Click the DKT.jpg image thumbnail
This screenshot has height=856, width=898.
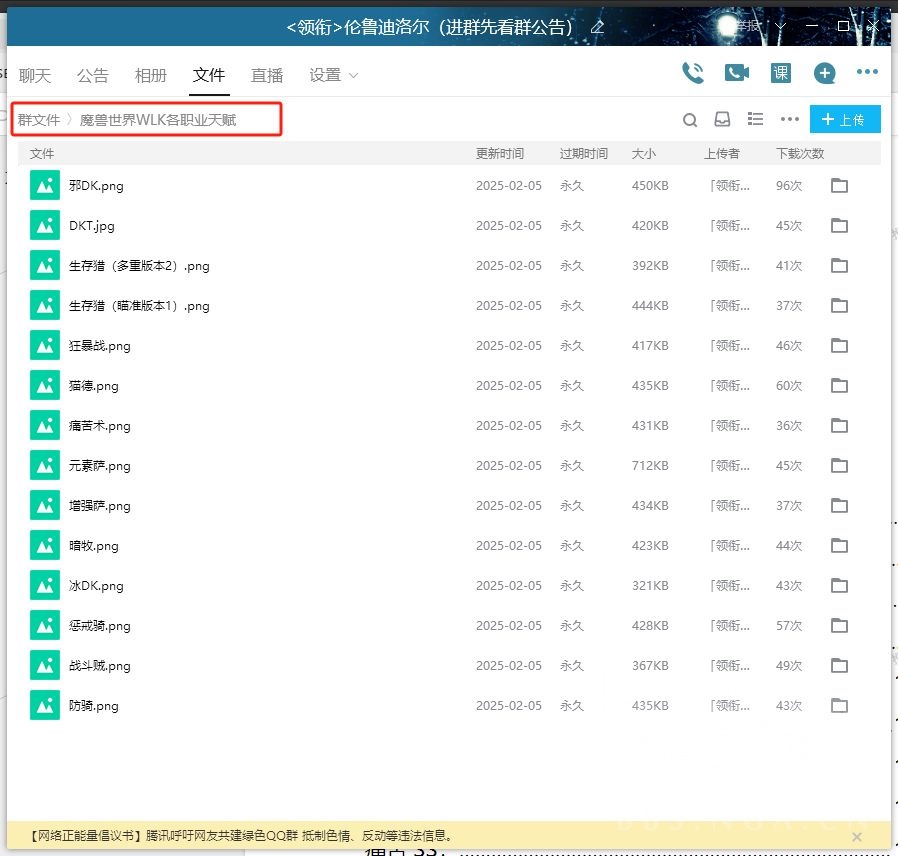coord(44,225)
